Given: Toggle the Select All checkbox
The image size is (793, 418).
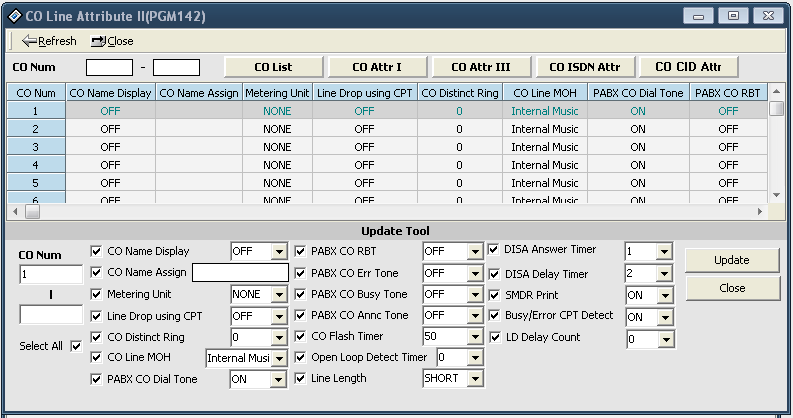Looking at the screenshot, I should click(x=76, y=347).
